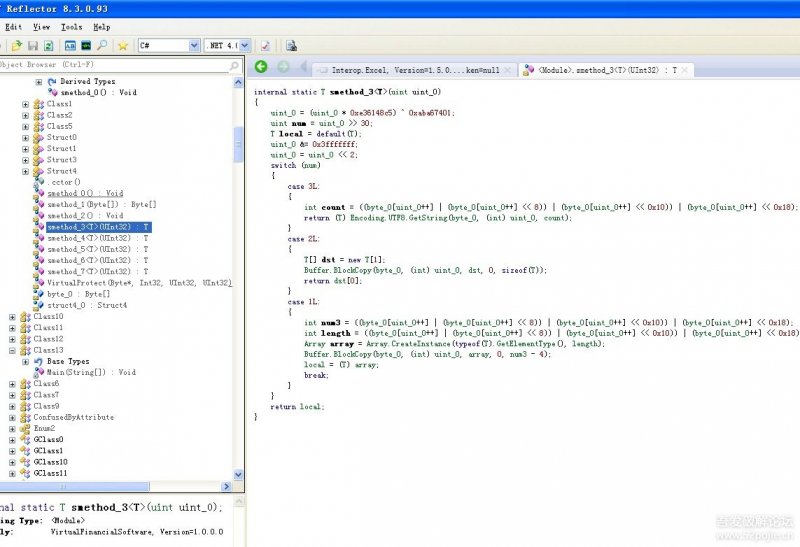The width and height of the screenshot is (800, 547).
Task: Select smethod_4<T>(UInt32) in the tree
Action: pos(98,238)
